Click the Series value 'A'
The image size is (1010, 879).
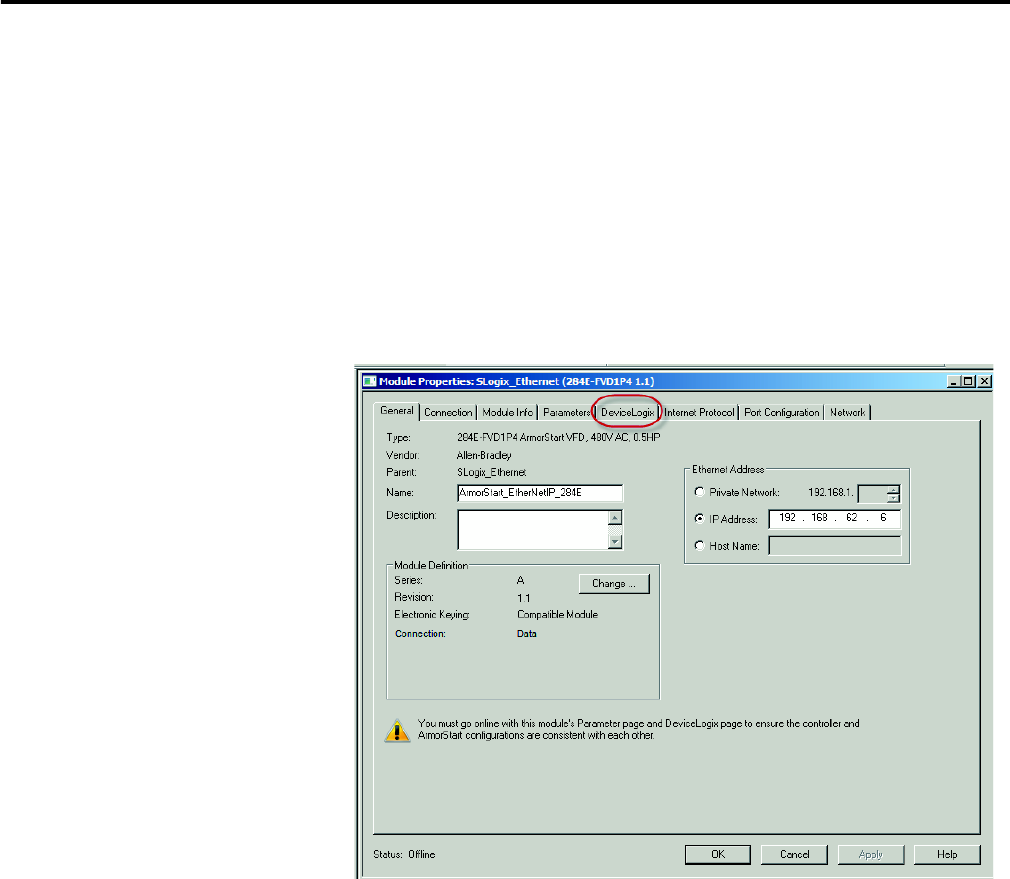pyautogui.click(x=520, y=580)
